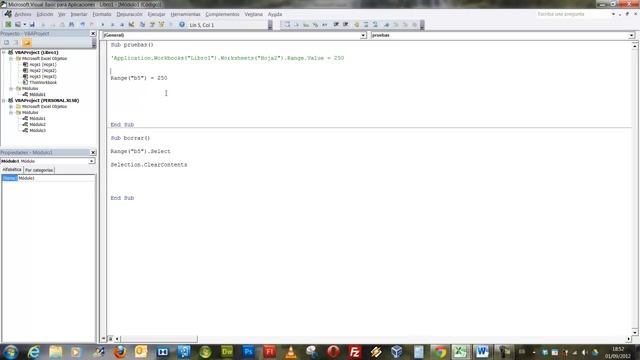The height and width of the screenshot is (360, 640).
Task: Open the Depuración menu
Action: click(129, 14)
